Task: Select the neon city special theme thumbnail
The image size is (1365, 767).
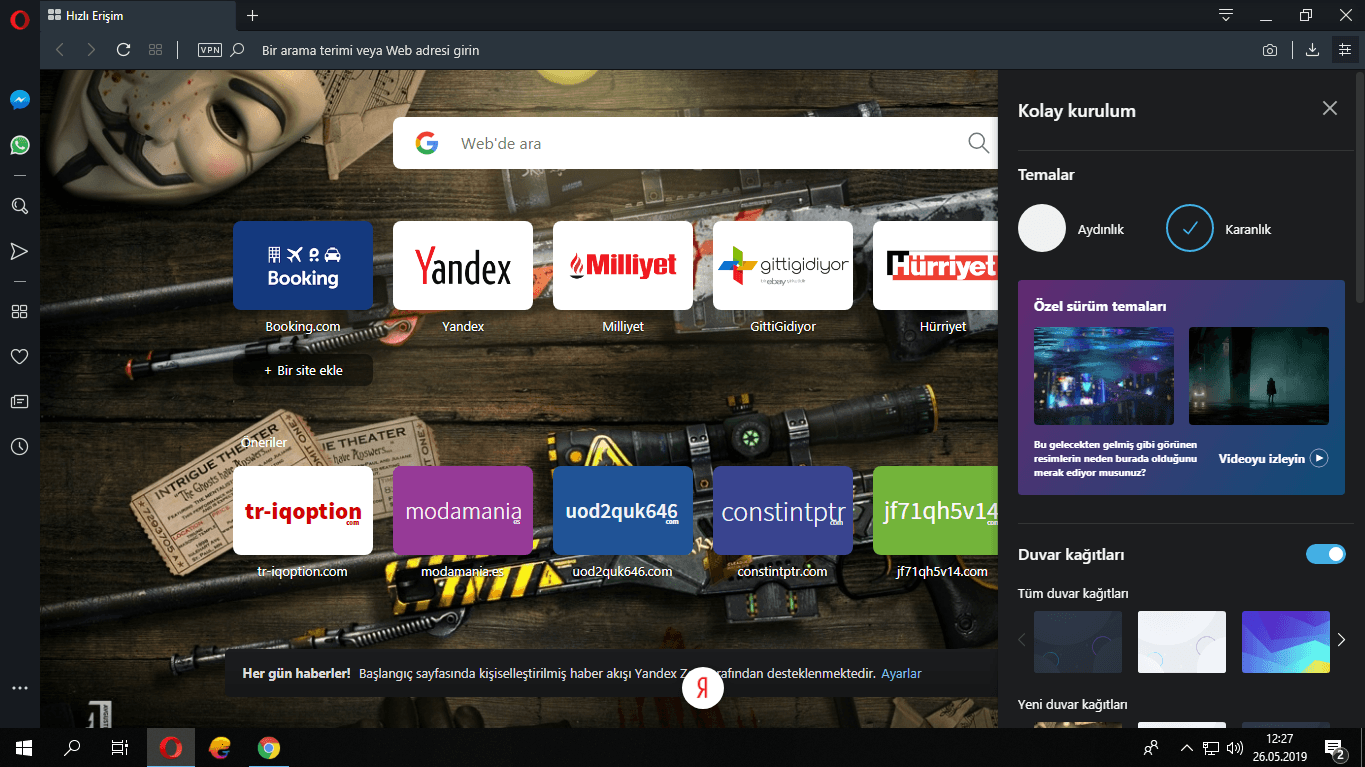Action: click(x=1104, y=376)
